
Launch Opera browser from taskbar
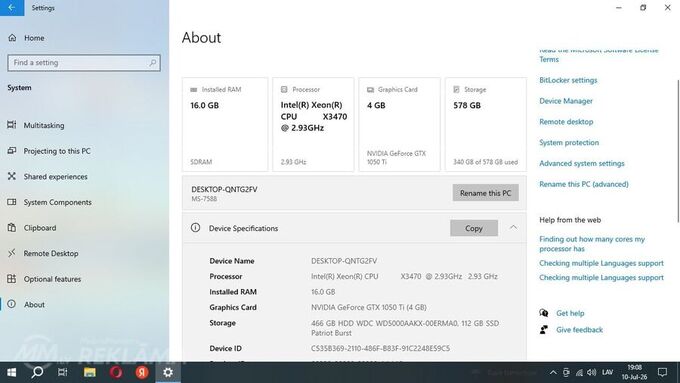point(116,372)
